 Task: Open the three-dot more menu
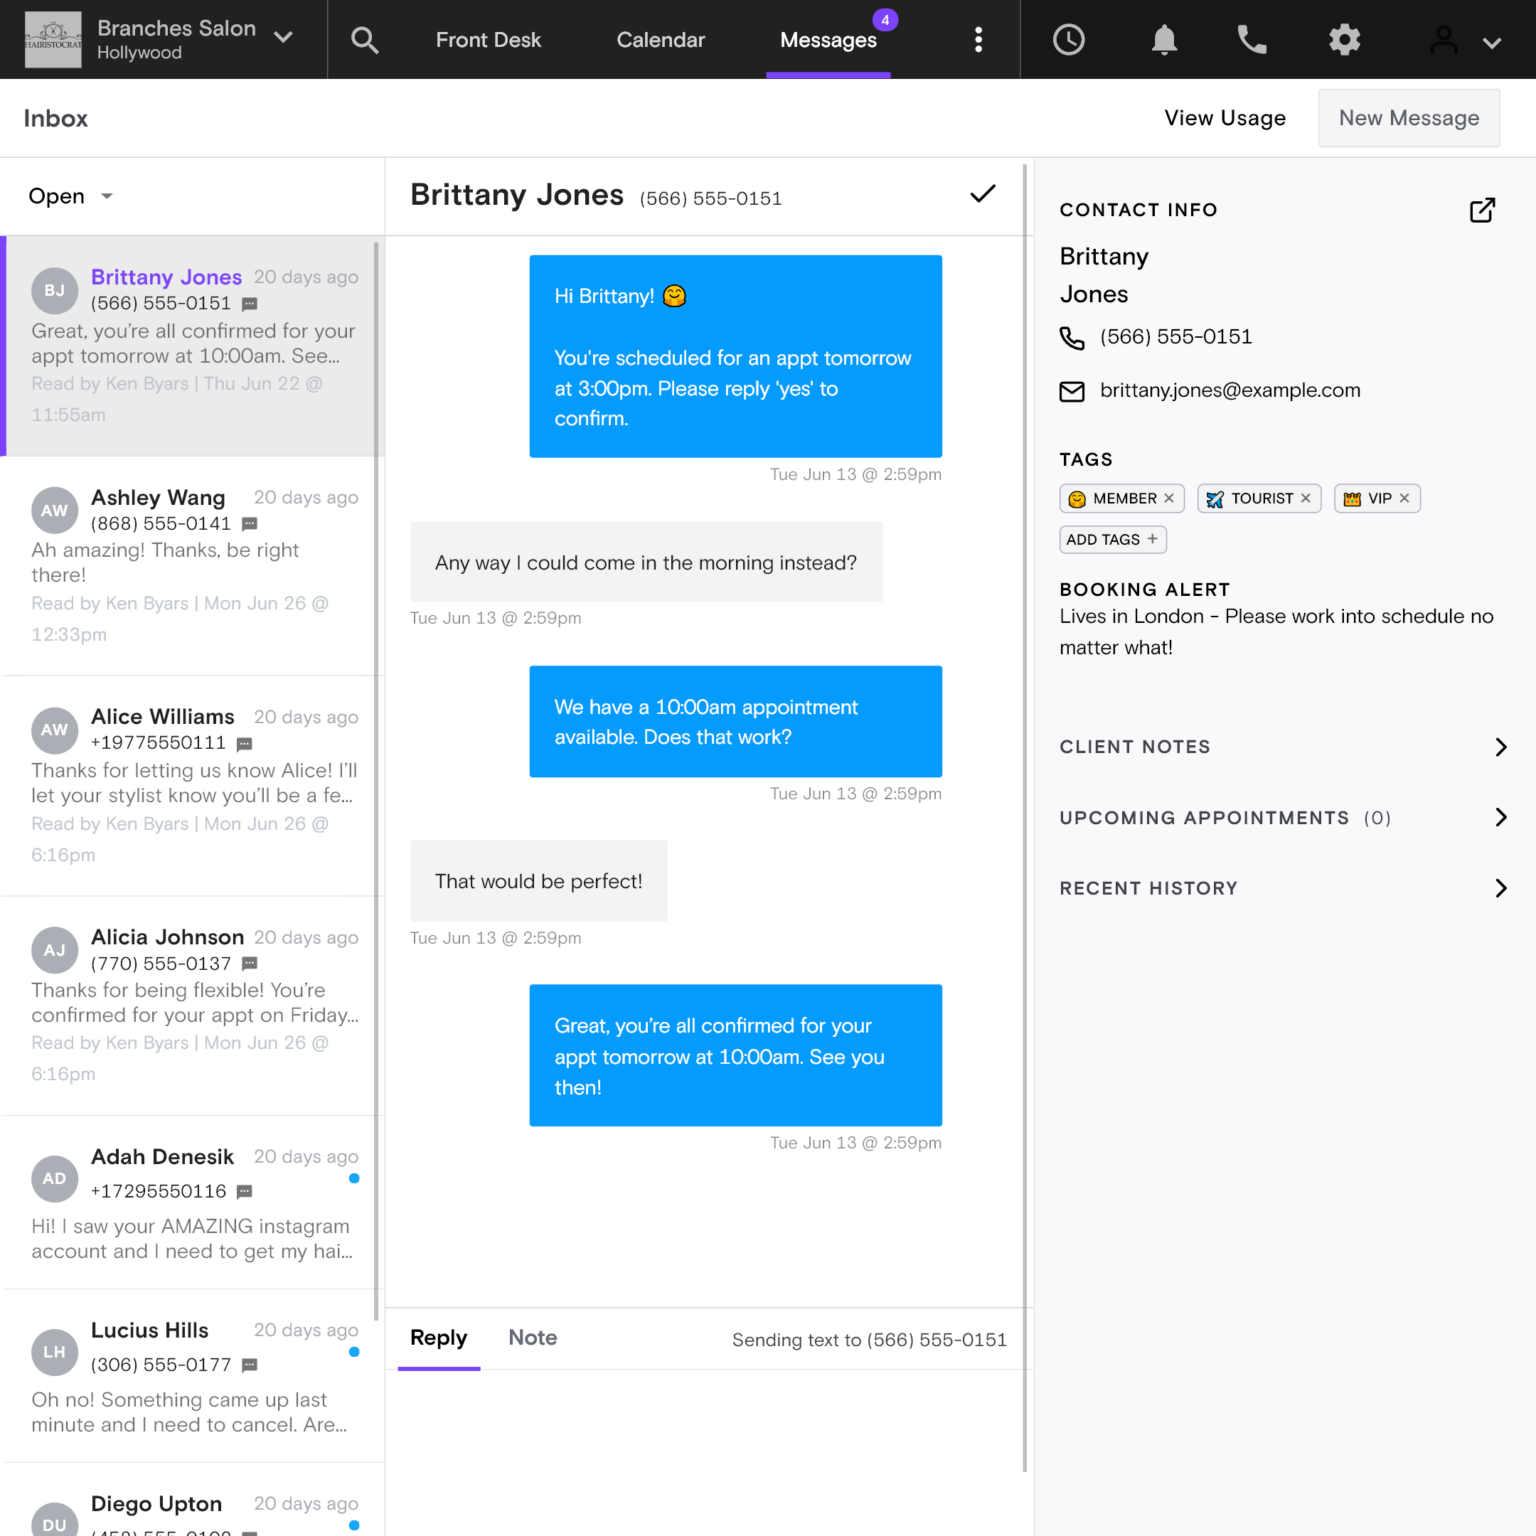coord(978,40)
